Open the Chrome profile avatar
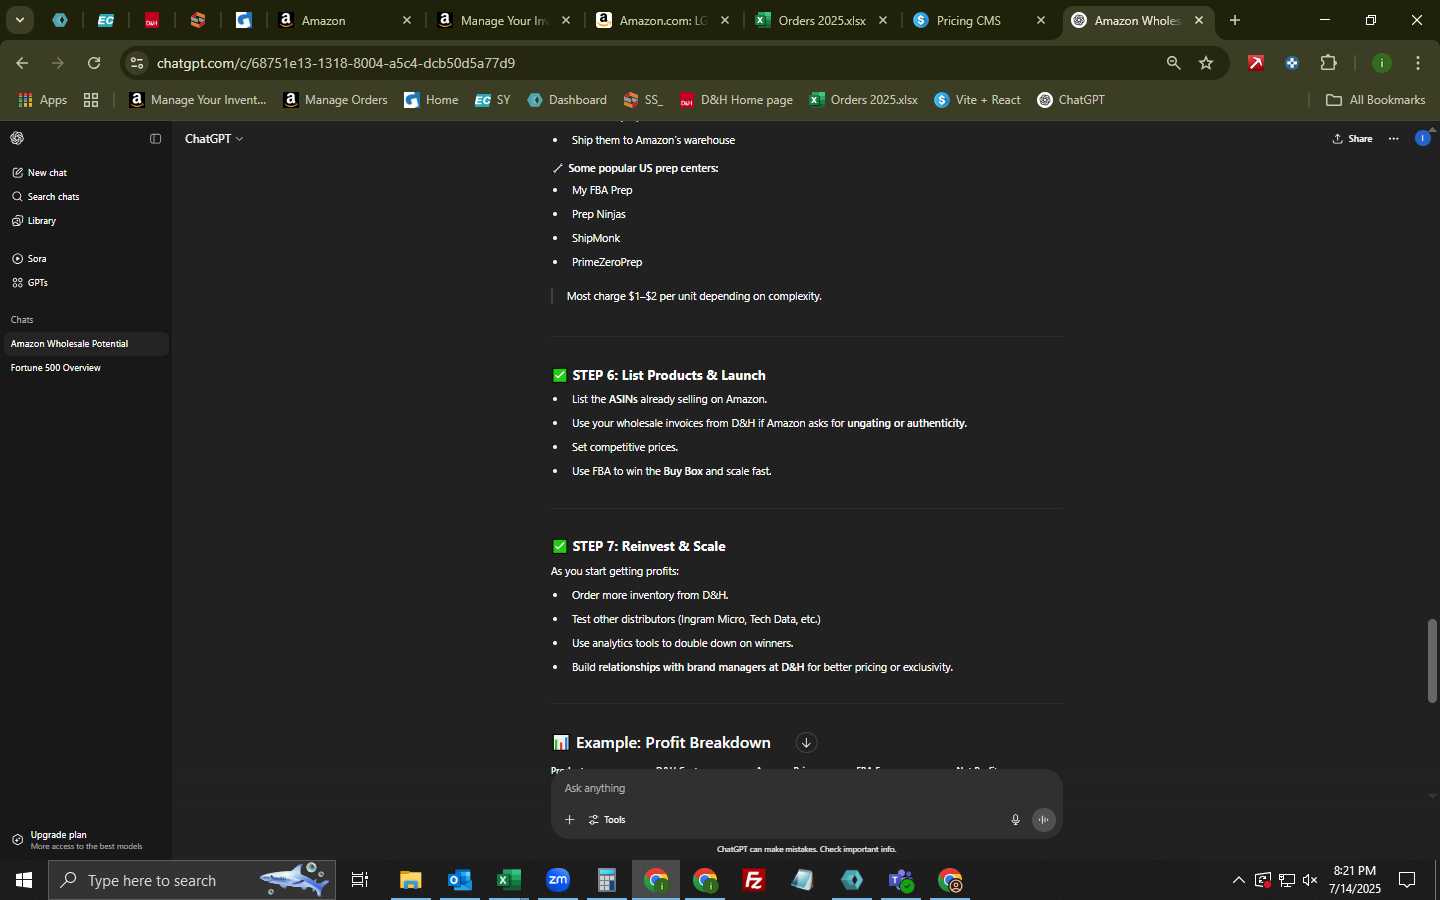Image resolution: width=1440 pixels, height=900 pixels. point(1382,63)
